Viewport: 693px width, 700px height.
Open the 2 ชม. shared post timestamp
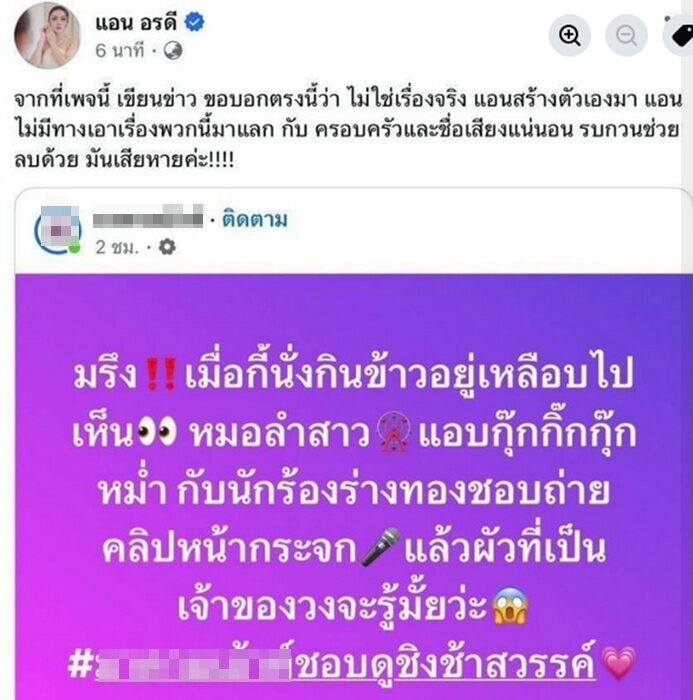117,247
